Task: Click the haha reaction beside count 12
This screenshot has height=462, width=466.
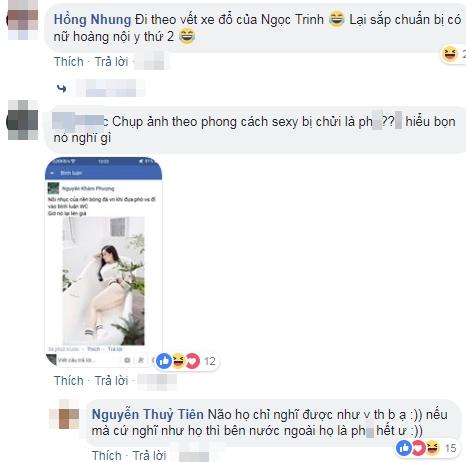Action: tap(179, 361)
